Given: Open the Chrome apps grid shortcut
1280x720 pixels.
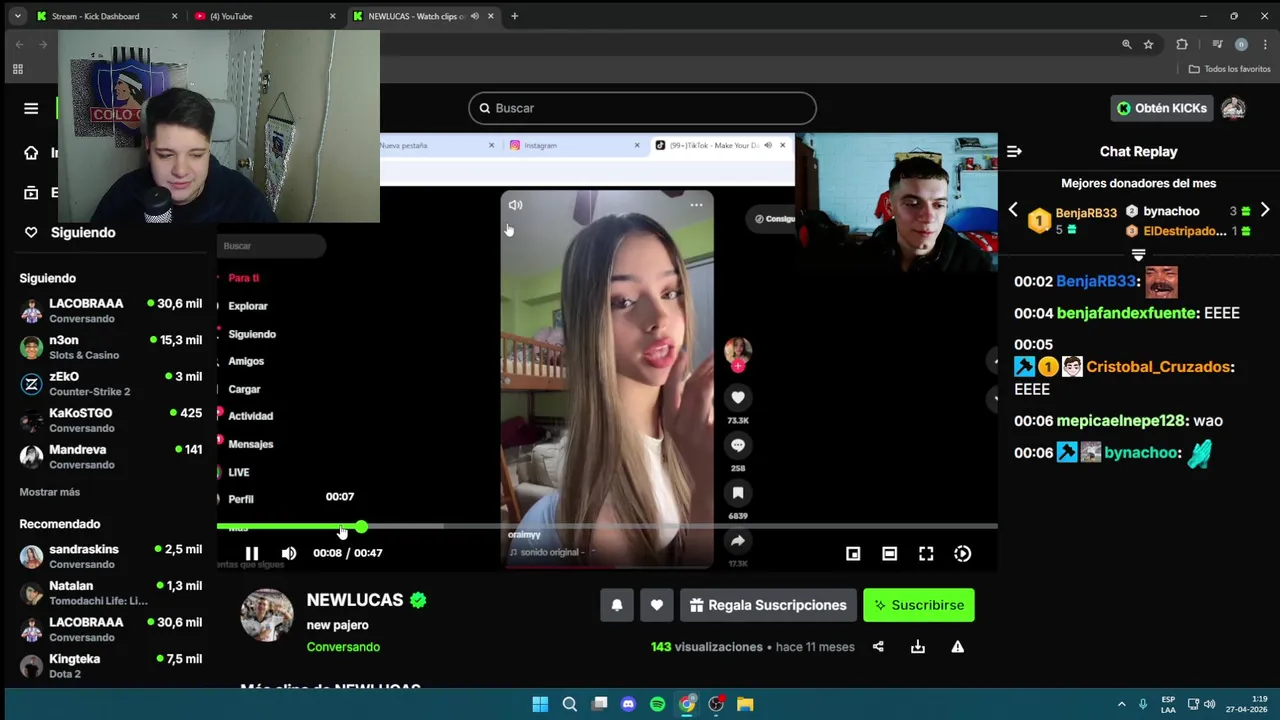Looking at the screenshot, I should [x=17, y=69].
